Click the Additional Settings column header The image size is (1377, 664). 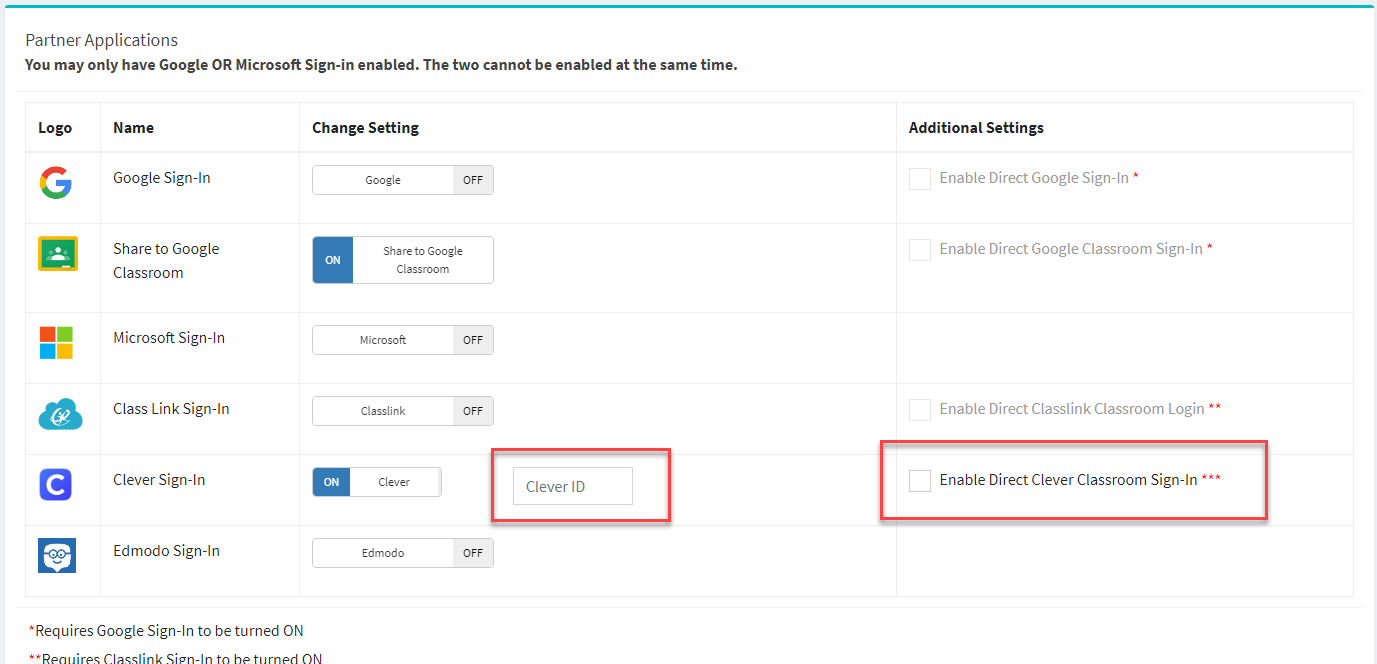pyautogui.click(x=976, y=128)
